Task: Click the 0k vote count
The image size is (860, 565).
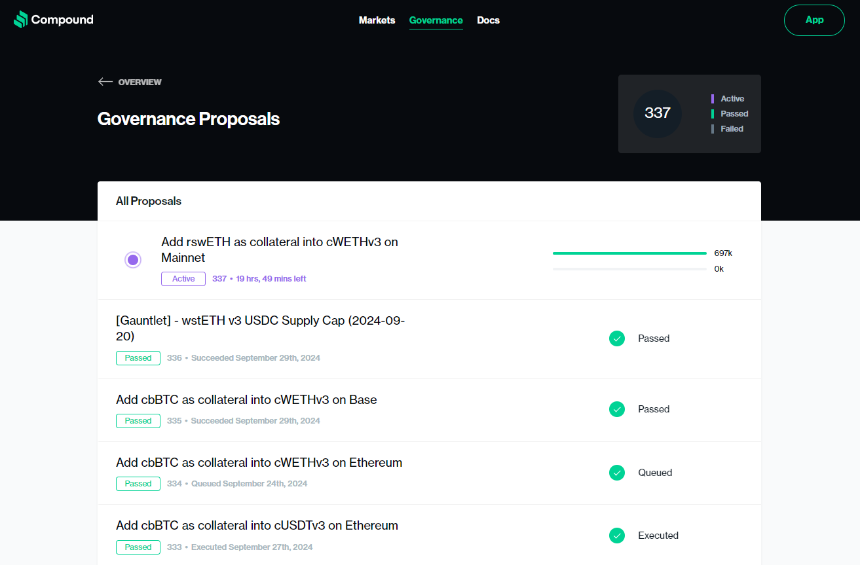Action: click(x=719, y=269)
